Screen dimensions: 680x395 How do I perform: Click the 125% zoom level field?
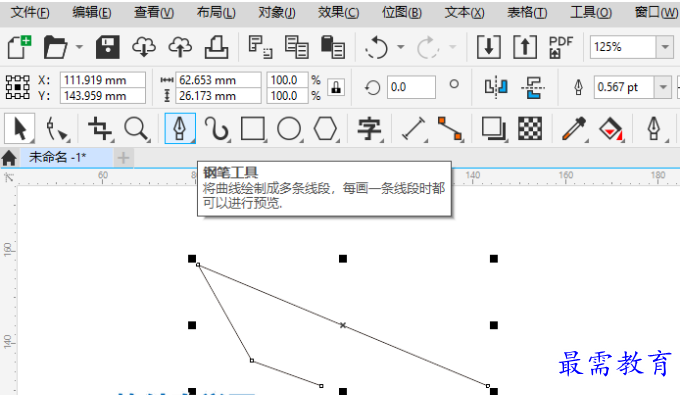tap(622, 47)
